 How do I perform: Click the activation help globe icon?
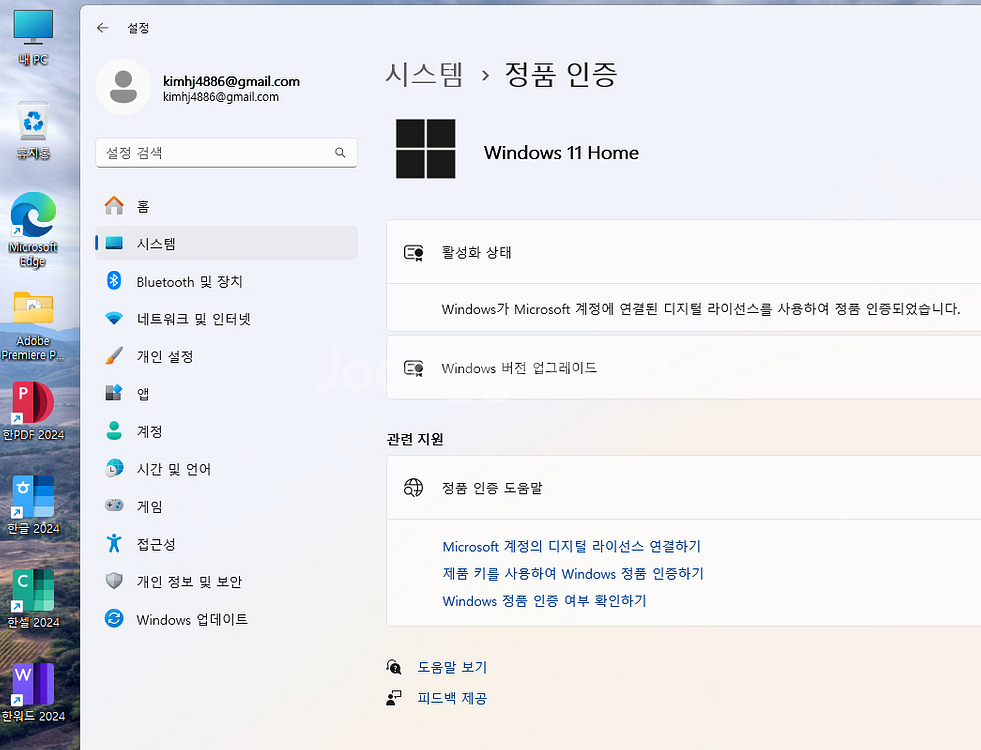point(414,487)
